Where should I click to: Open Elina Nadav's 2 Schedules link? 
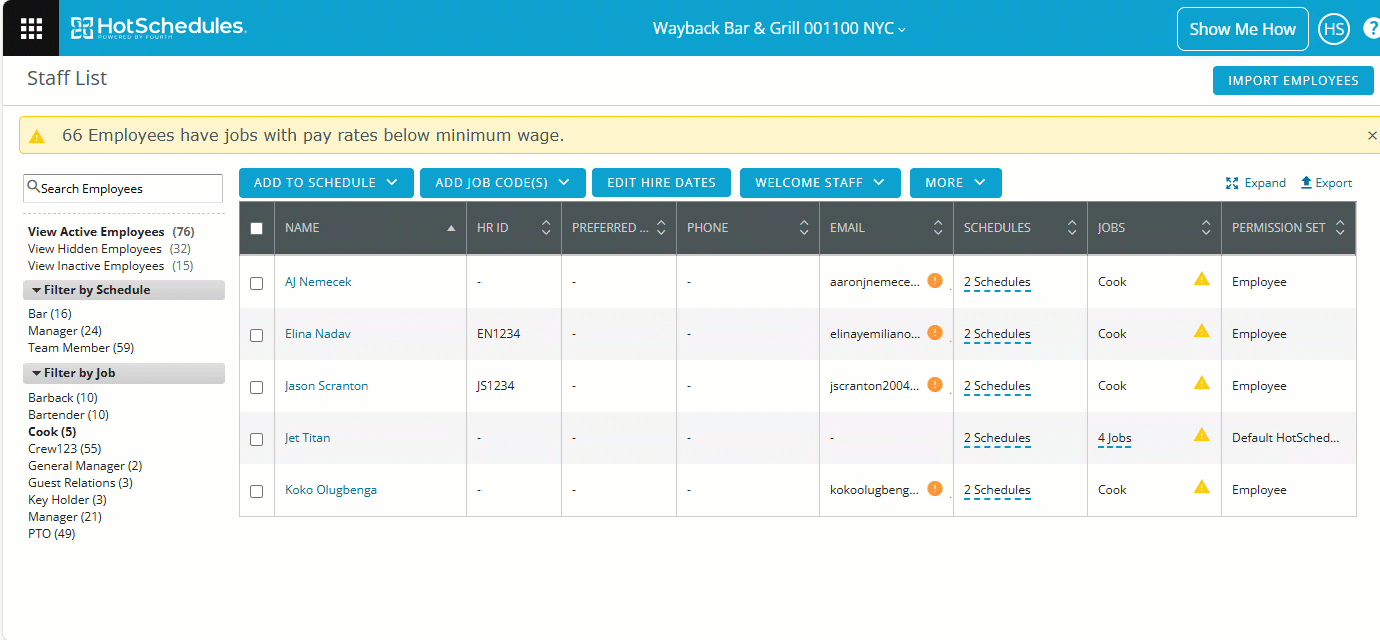click(x=997, y=334)
